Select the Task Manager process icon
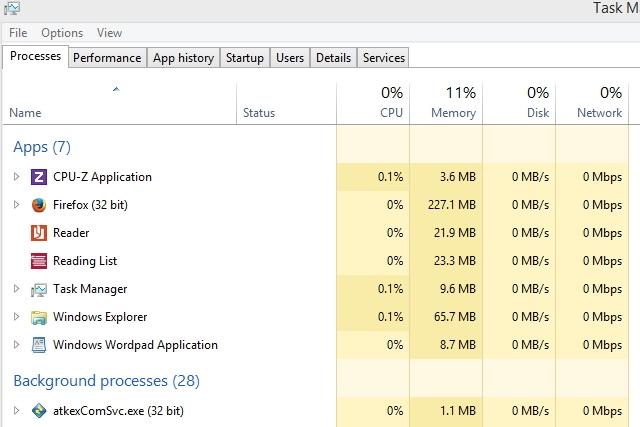Image resolution: width=640 pixels, height=427 pixels. click(x=39, y=289)
